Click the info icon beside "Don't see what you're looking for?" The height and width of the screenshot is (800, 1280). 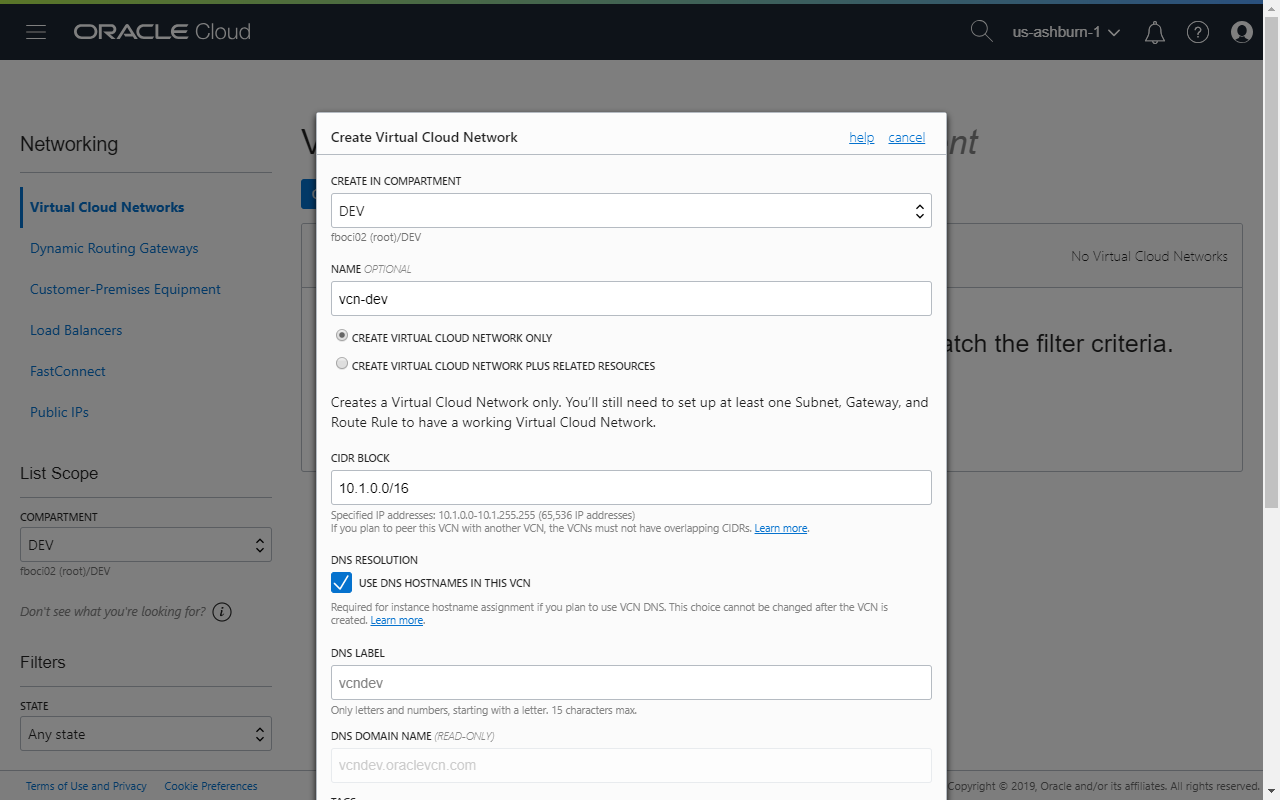(x=221, y=612)
